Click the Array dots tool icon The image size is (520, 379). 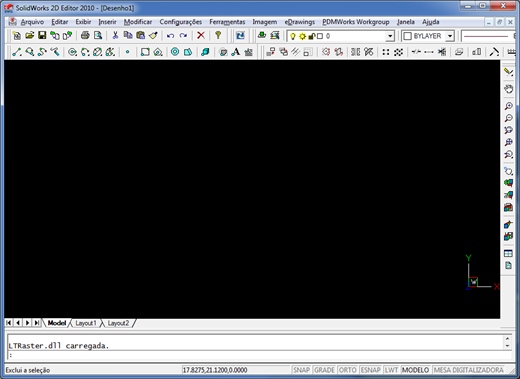pos(386,52)
